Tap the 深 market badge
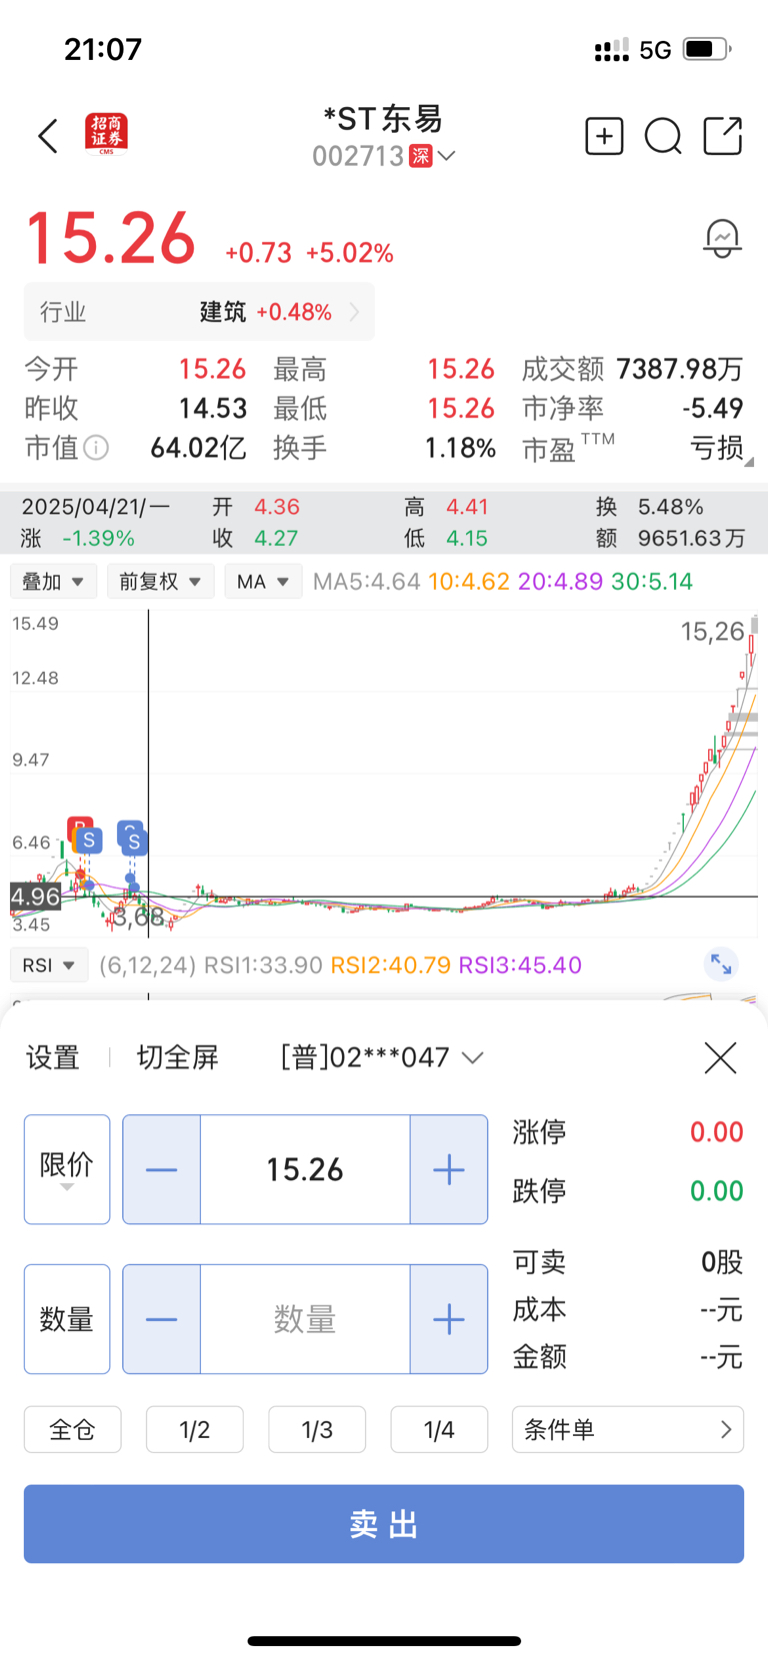 [x=420, y=156]
